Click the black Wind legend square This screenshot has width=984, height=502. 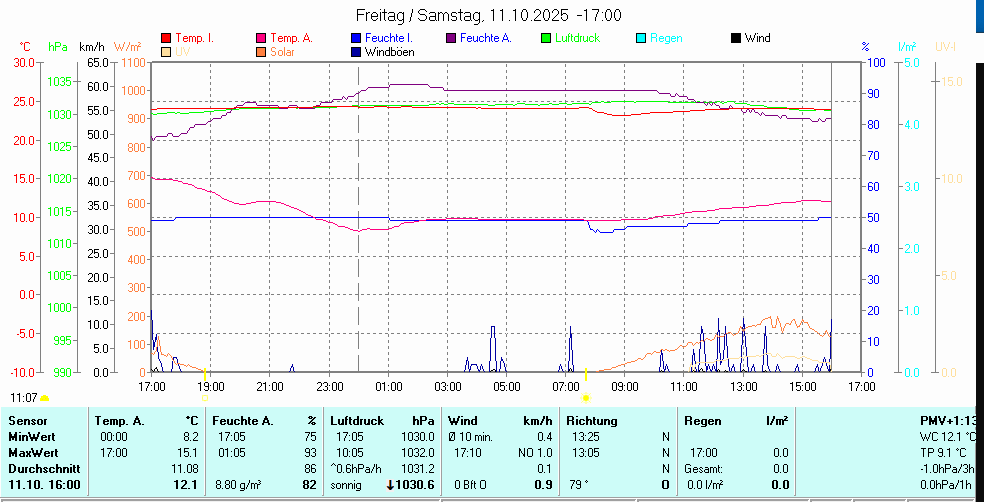coord(736,38)
